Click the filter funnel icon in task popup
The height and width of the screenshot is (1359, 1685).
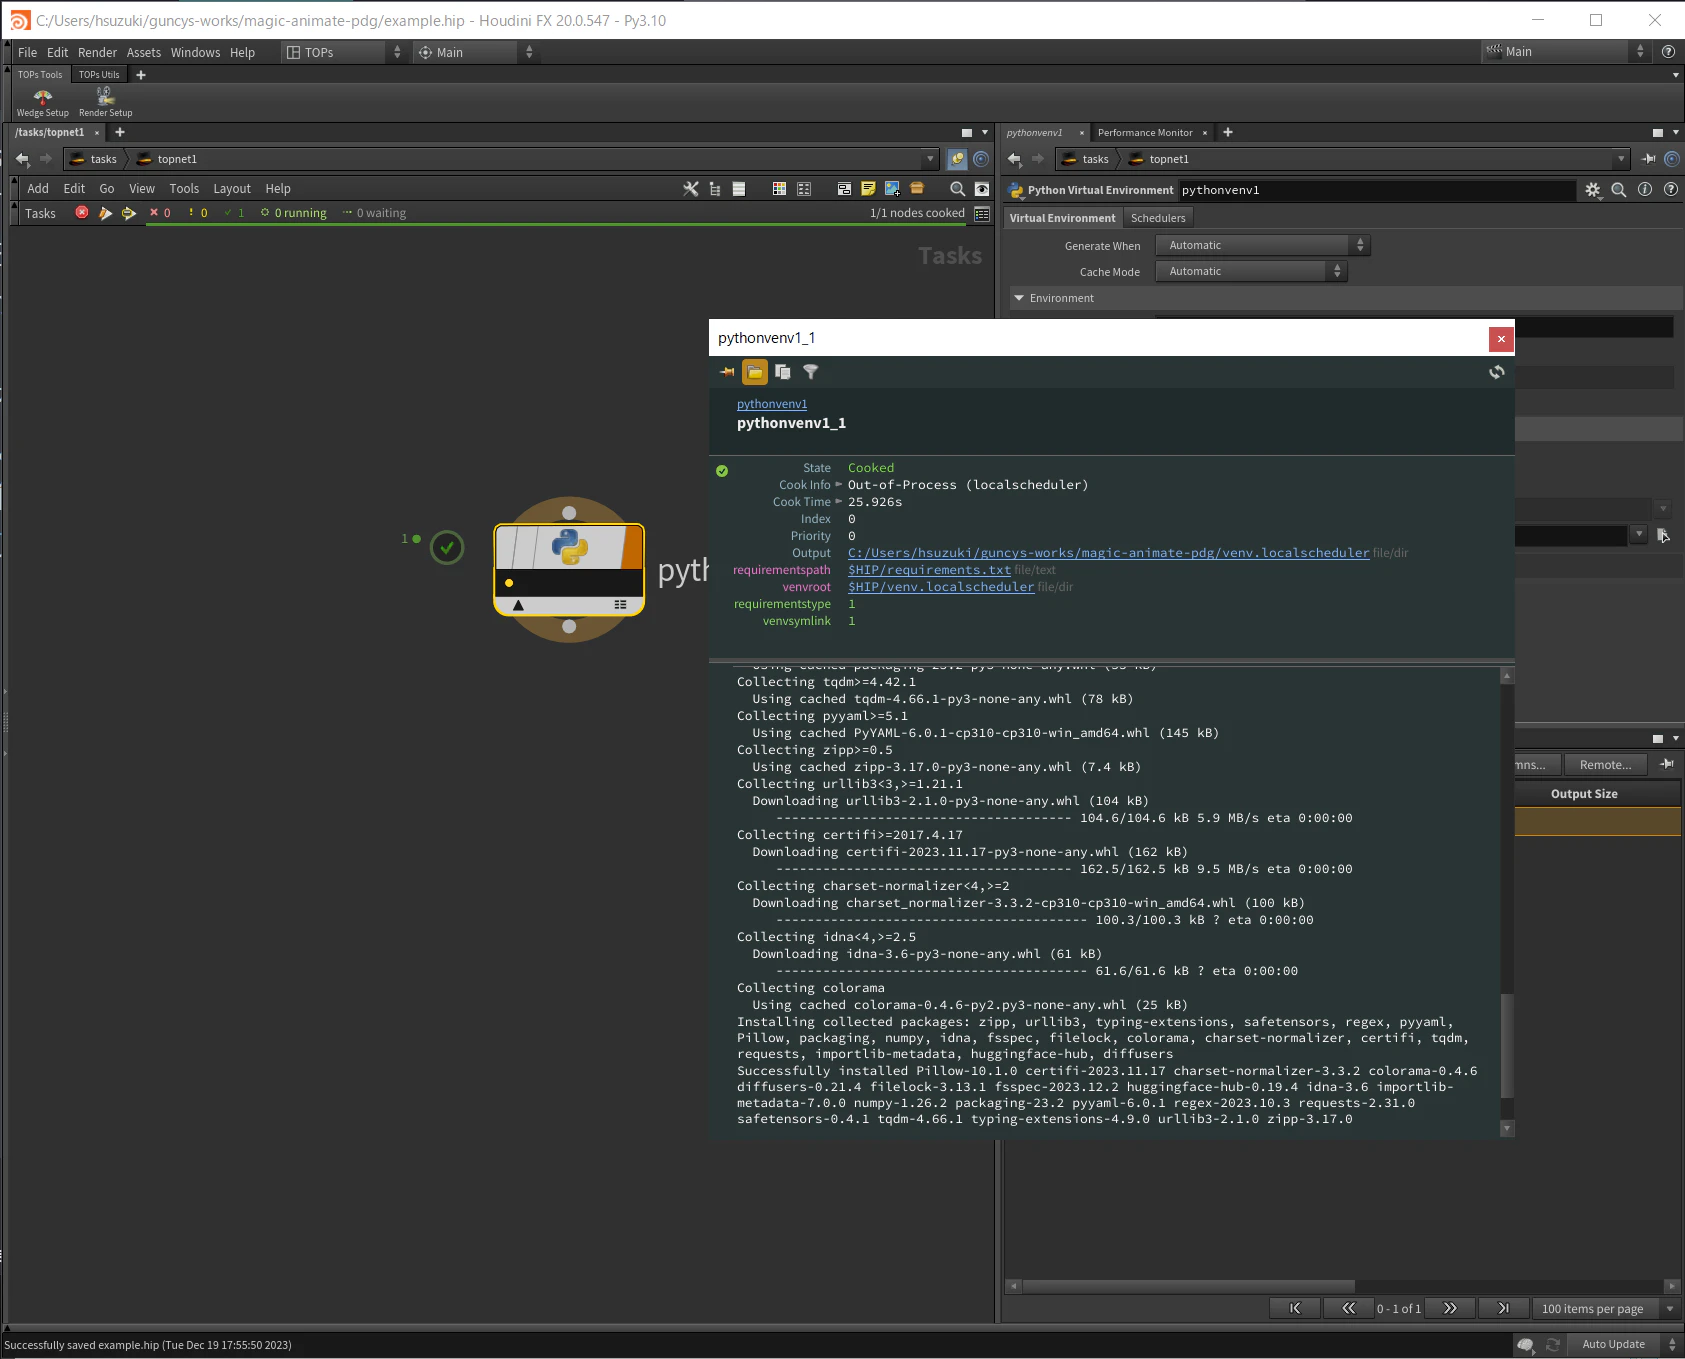[811, 372]
